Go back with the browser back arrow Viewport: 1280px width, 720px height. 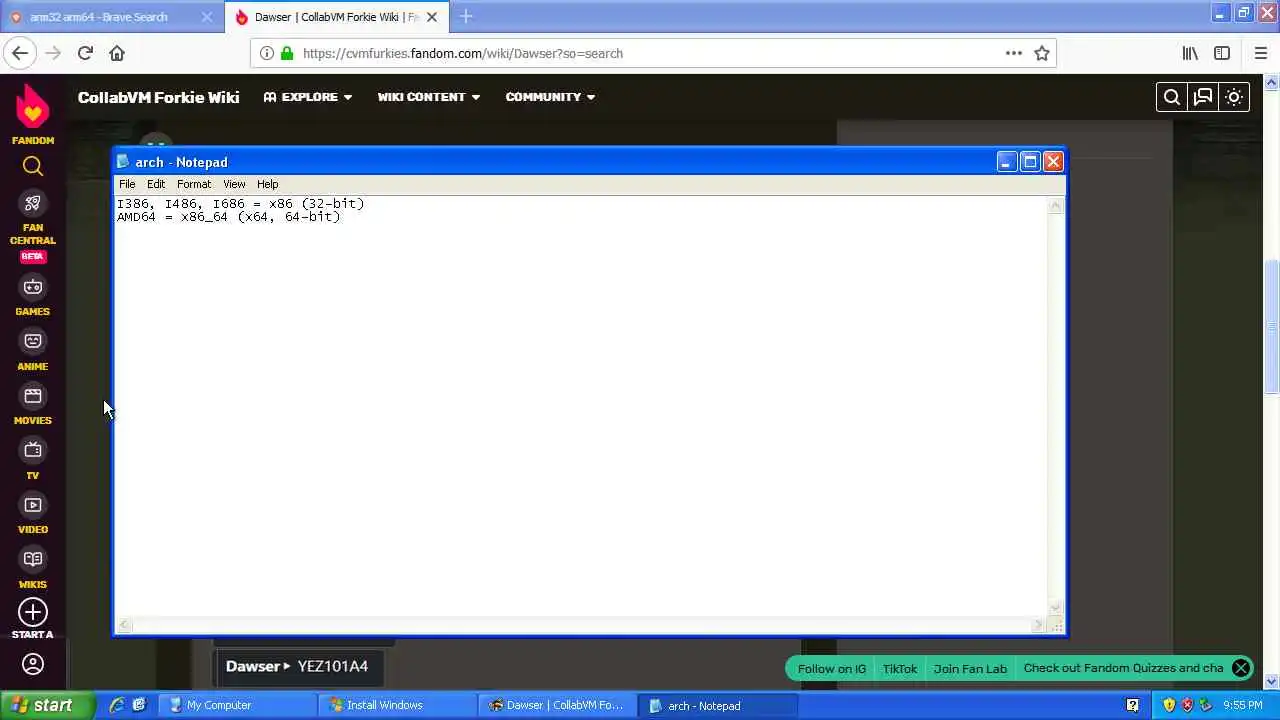click(20, 53)
